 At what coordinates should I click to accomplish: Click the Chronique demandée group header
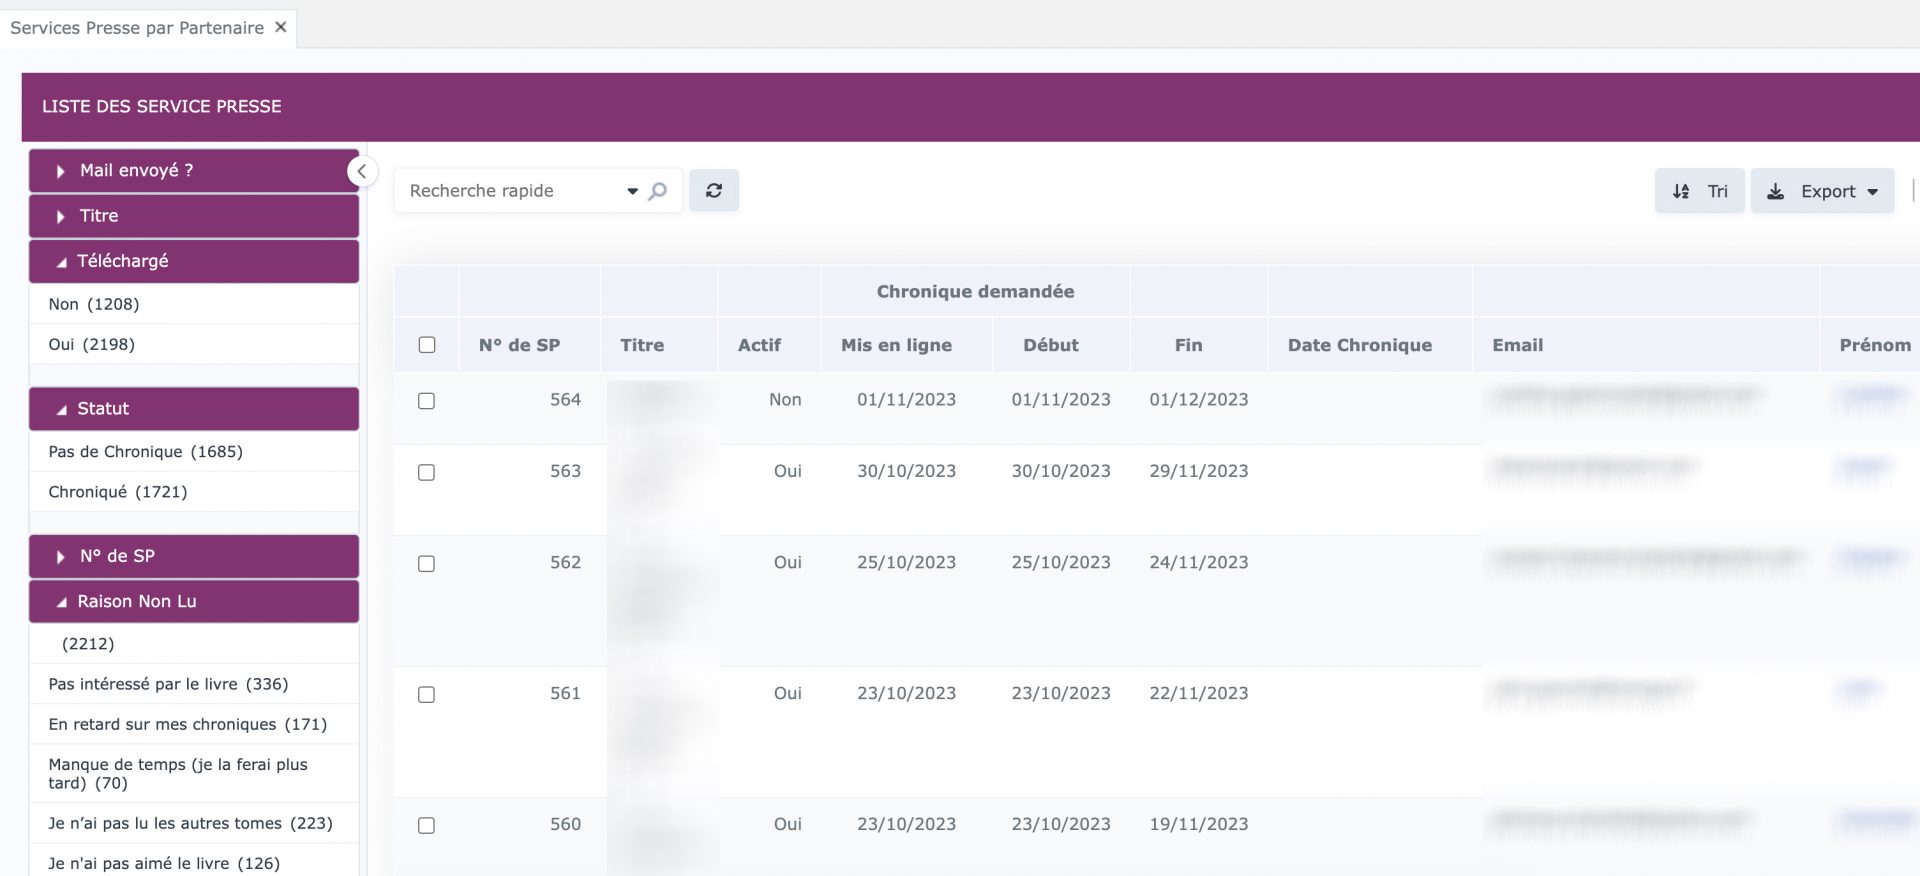click(975, 292)
